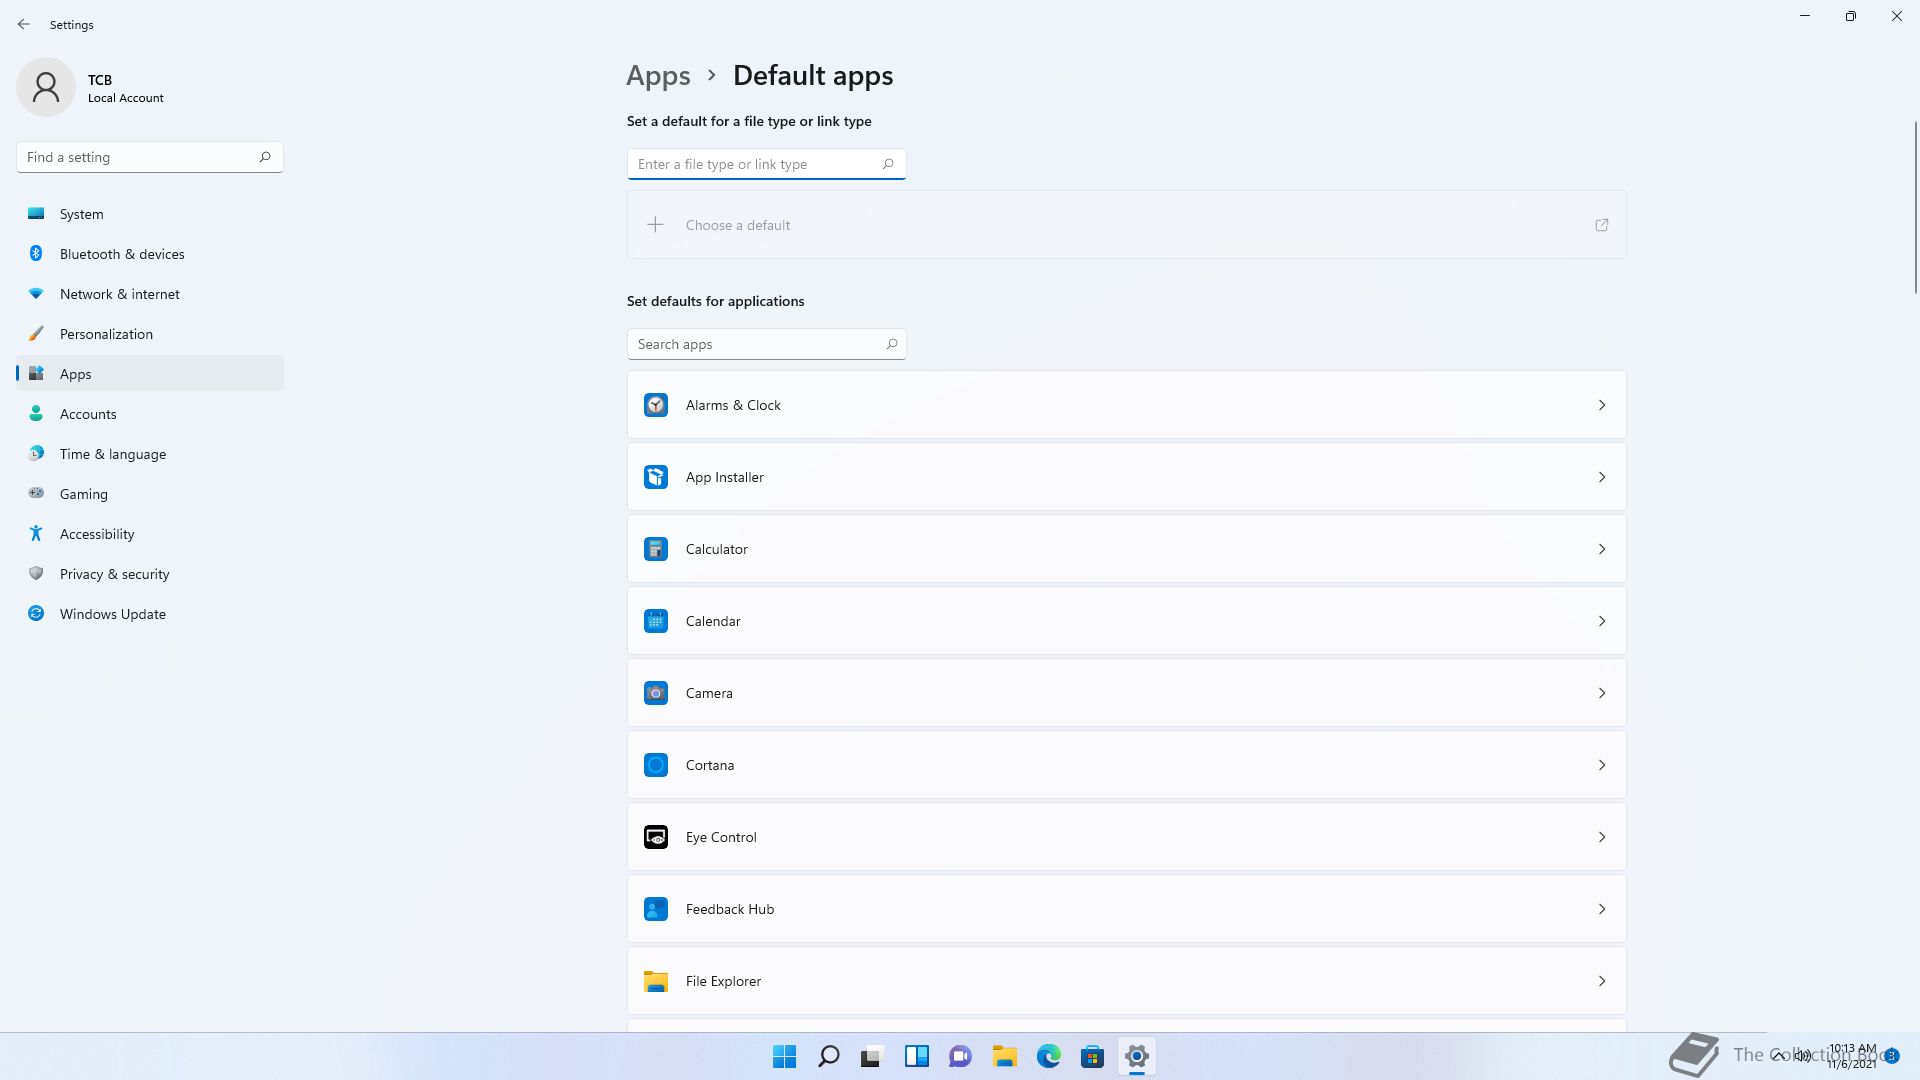Expand the Calendar chevron

coord(1602,621)
